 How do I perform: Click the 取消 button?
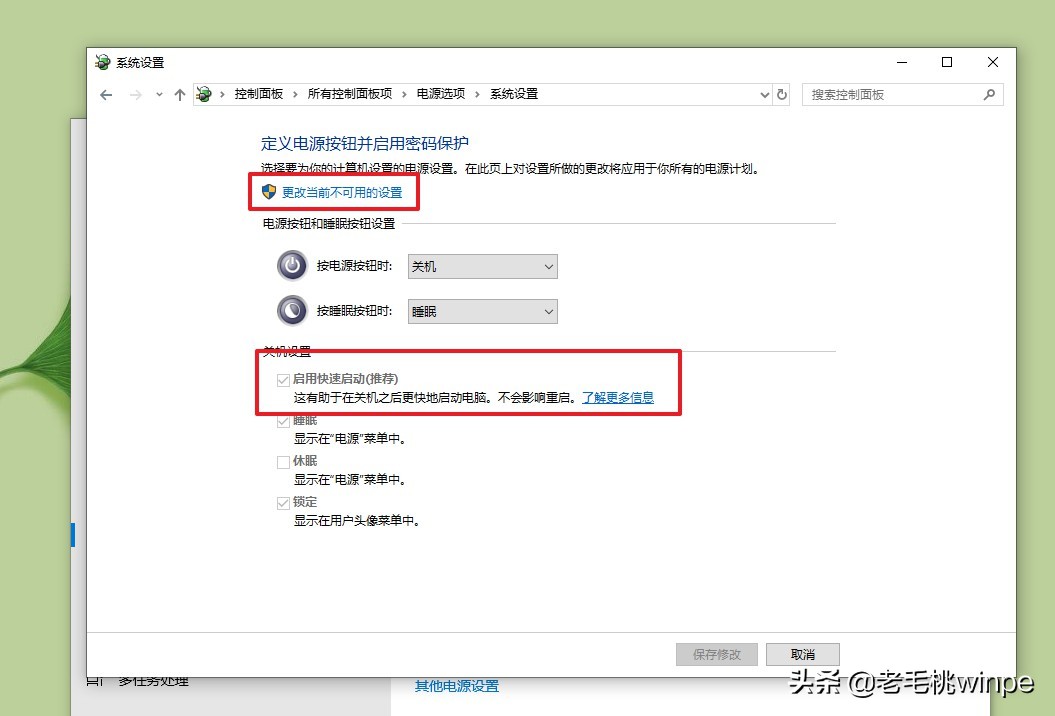click(802, 654)
